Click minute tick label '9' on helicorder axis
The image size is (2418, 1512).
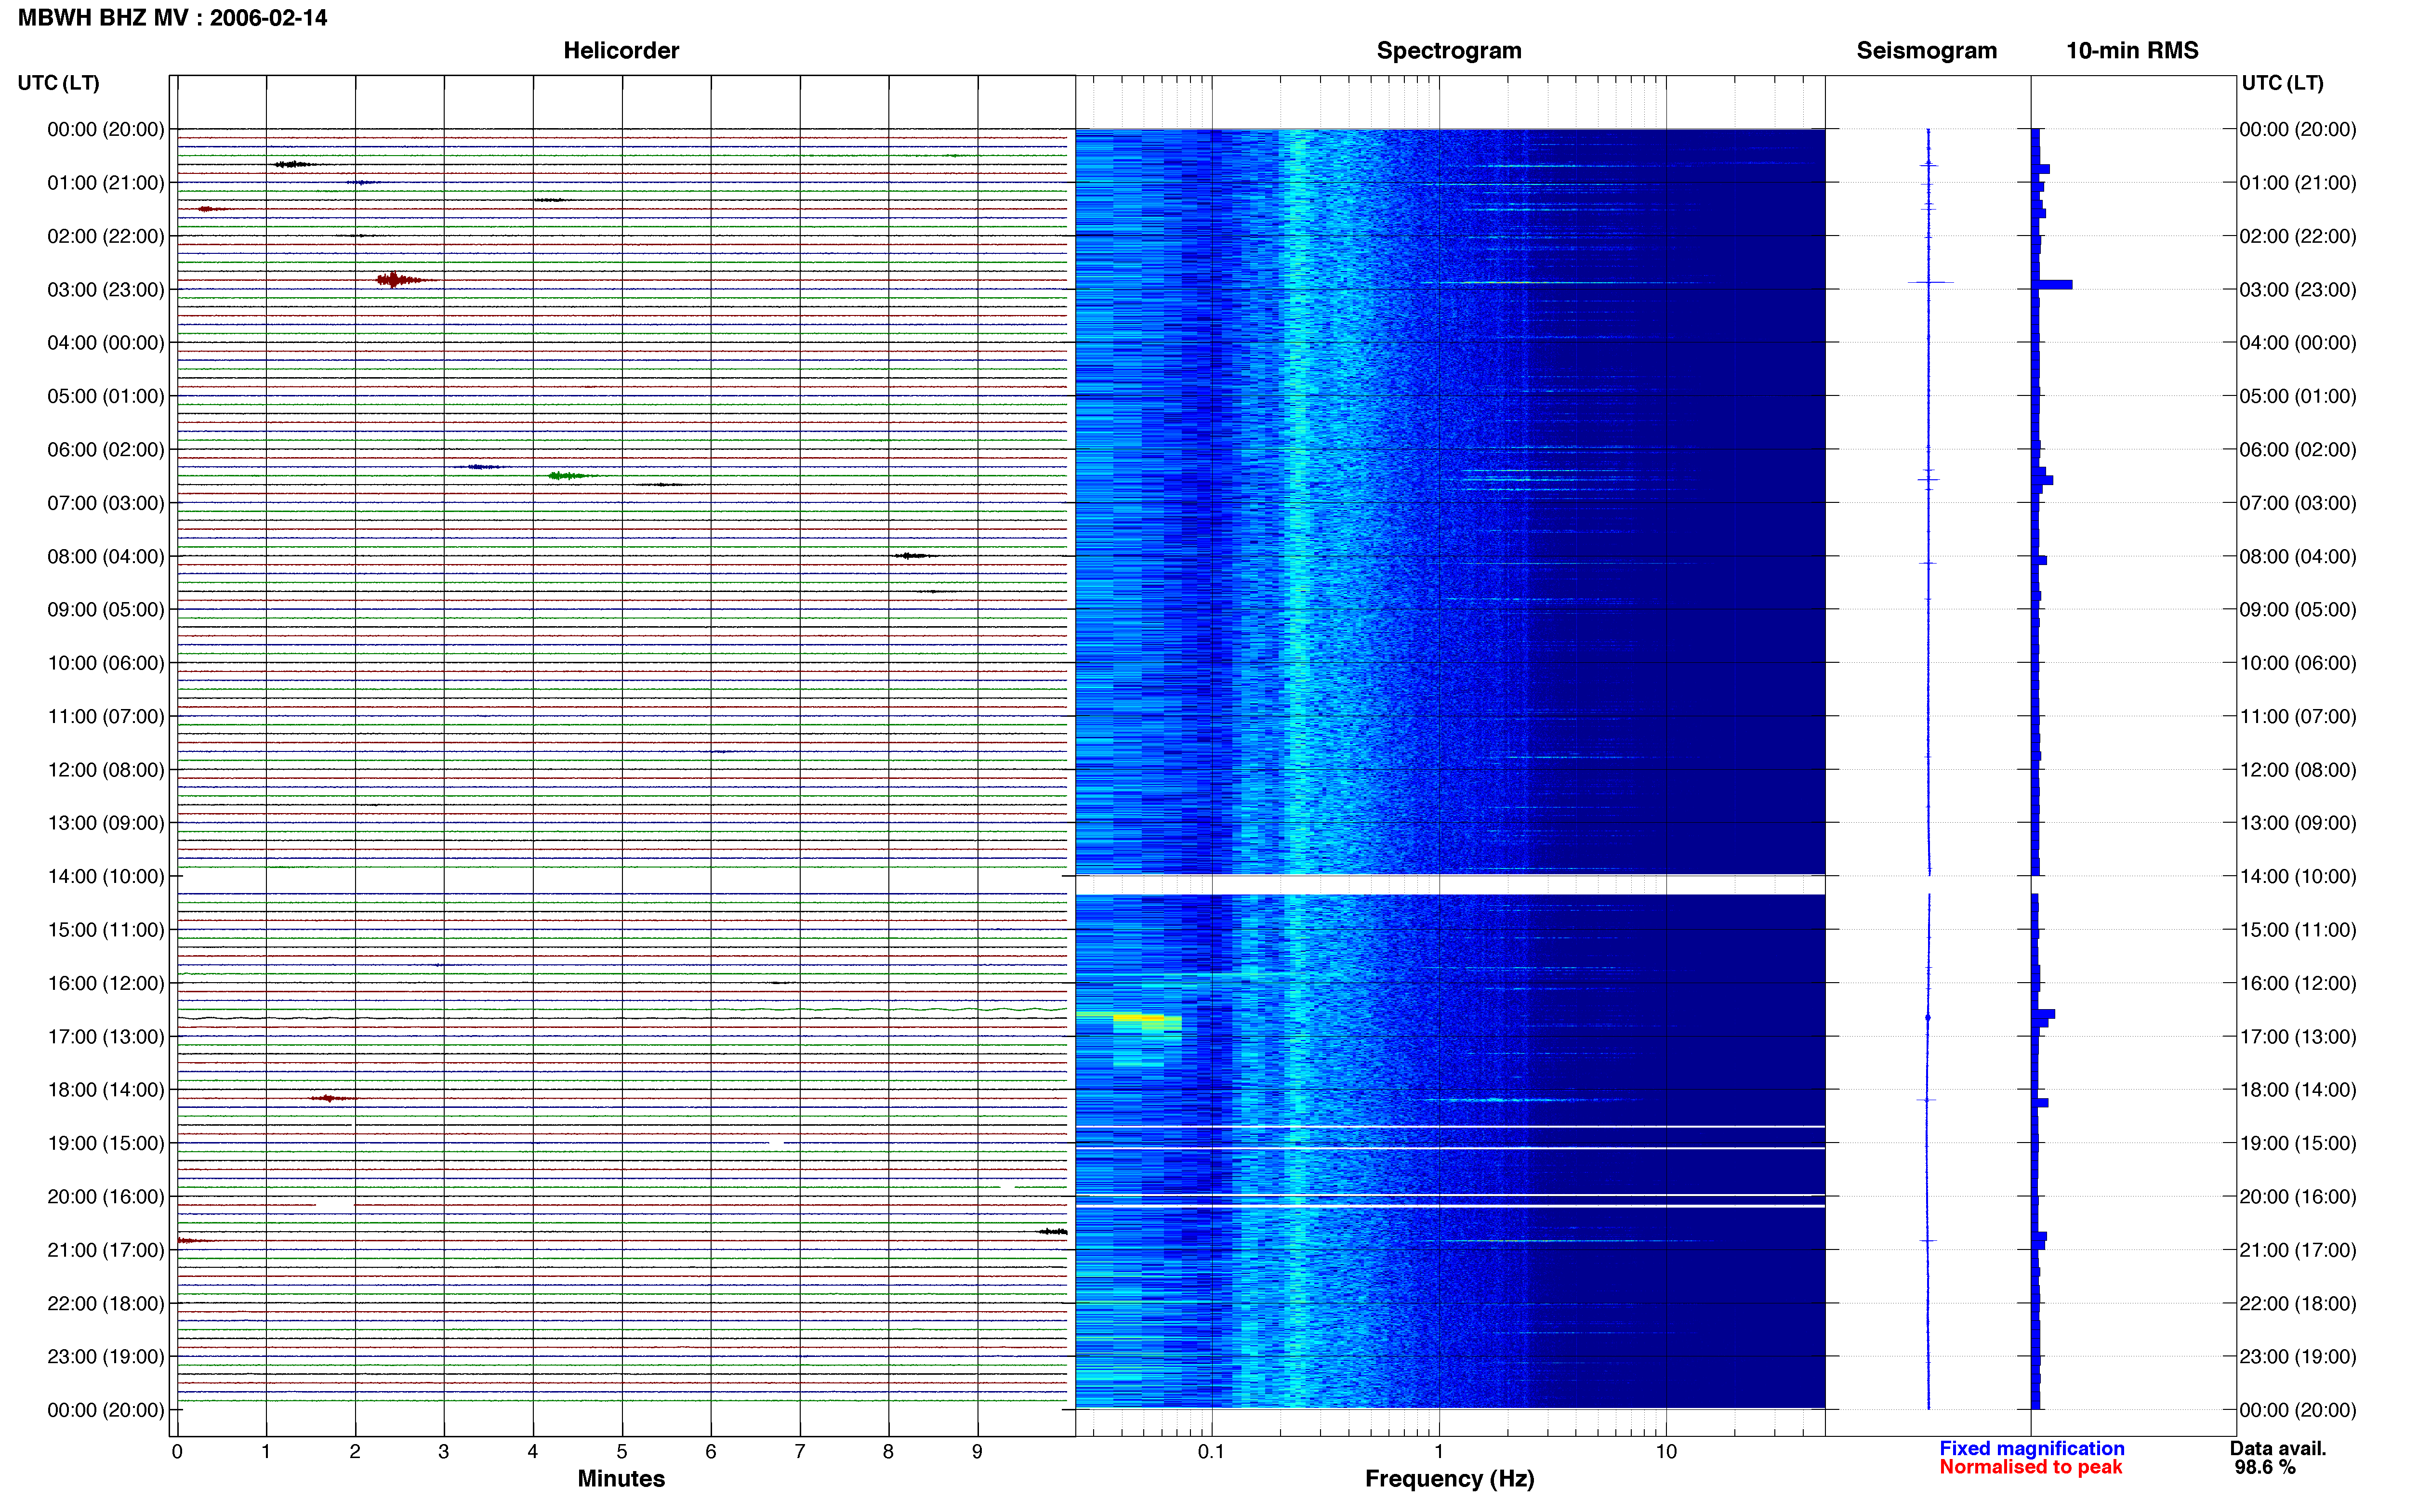pos(977,1452)
